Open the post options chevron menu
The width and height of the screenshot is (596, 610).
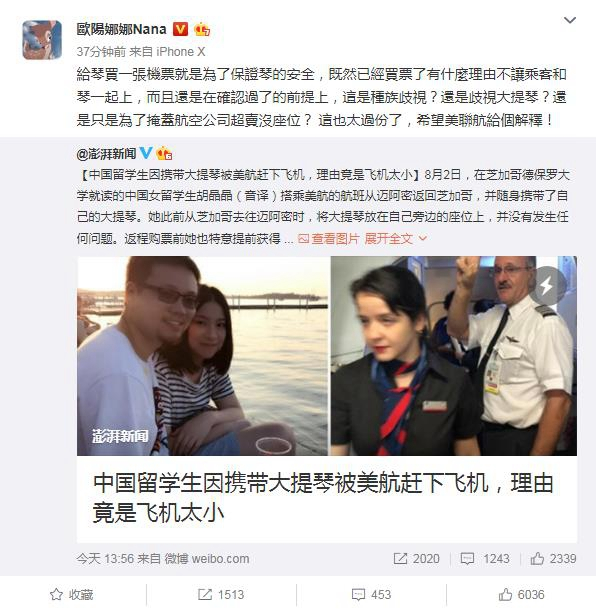point(570,20)
